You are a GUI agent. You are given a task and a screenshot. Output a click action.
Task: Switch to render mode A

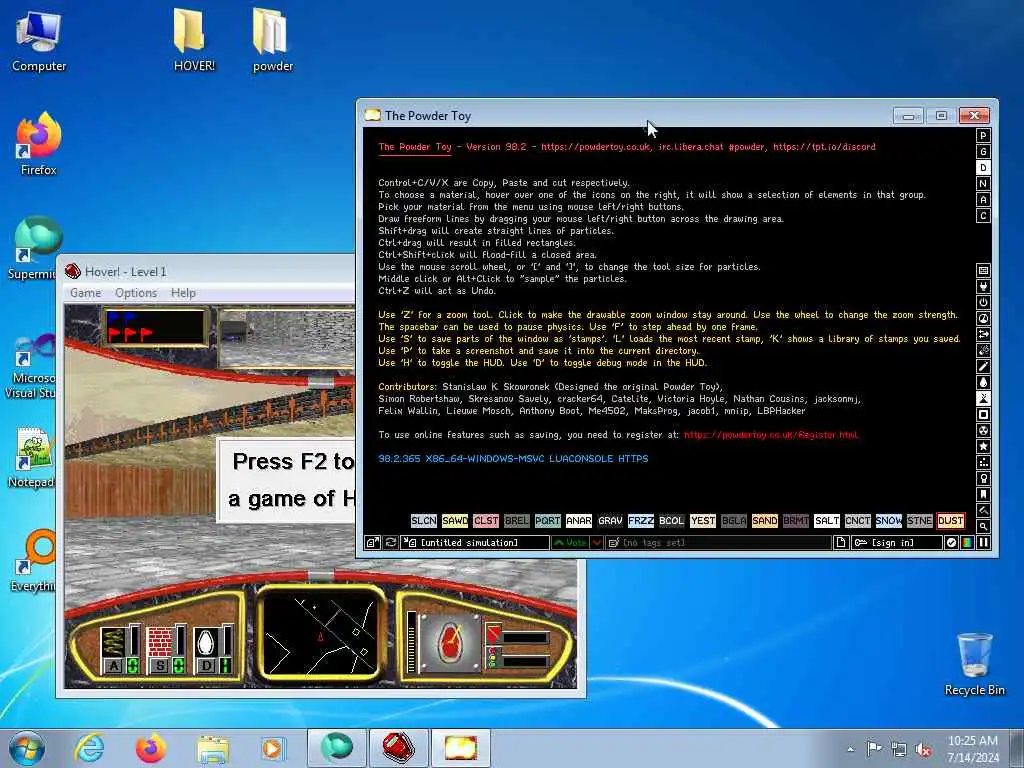983,200
